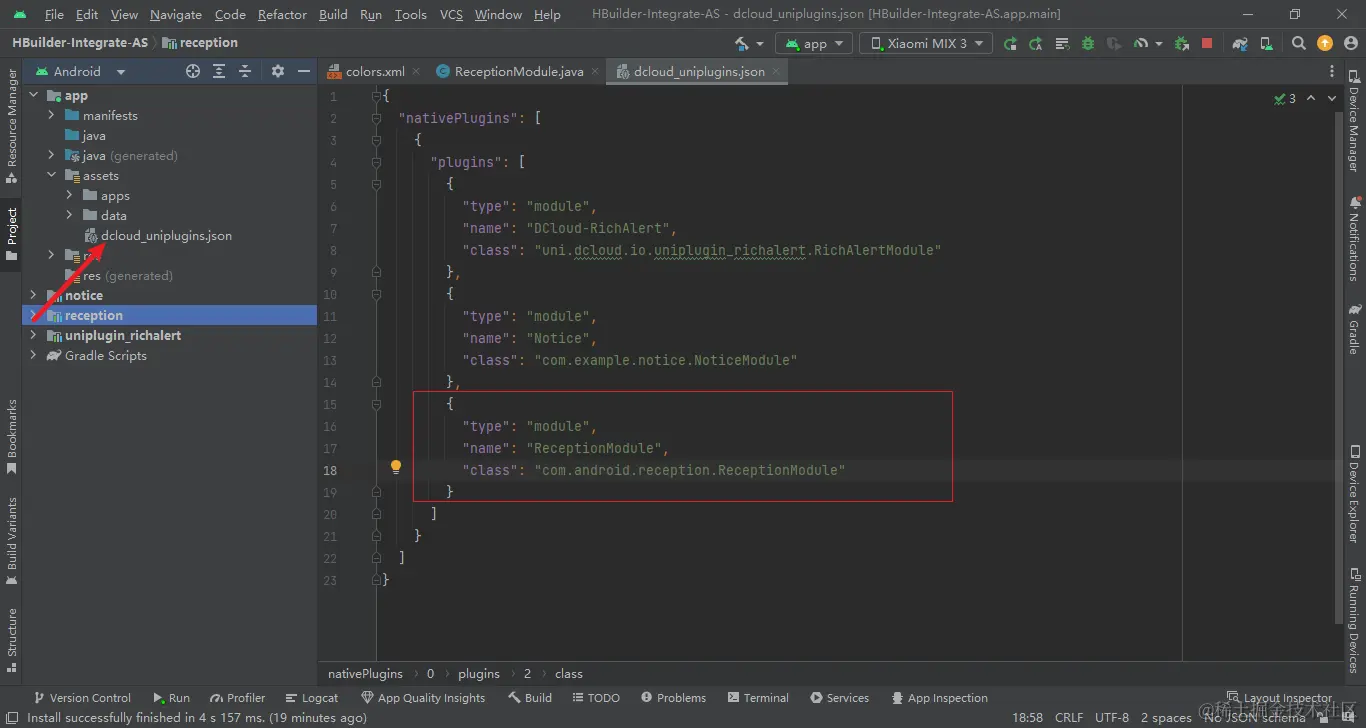Click the Search Everywhere magnifier icon

point(1299,43)
